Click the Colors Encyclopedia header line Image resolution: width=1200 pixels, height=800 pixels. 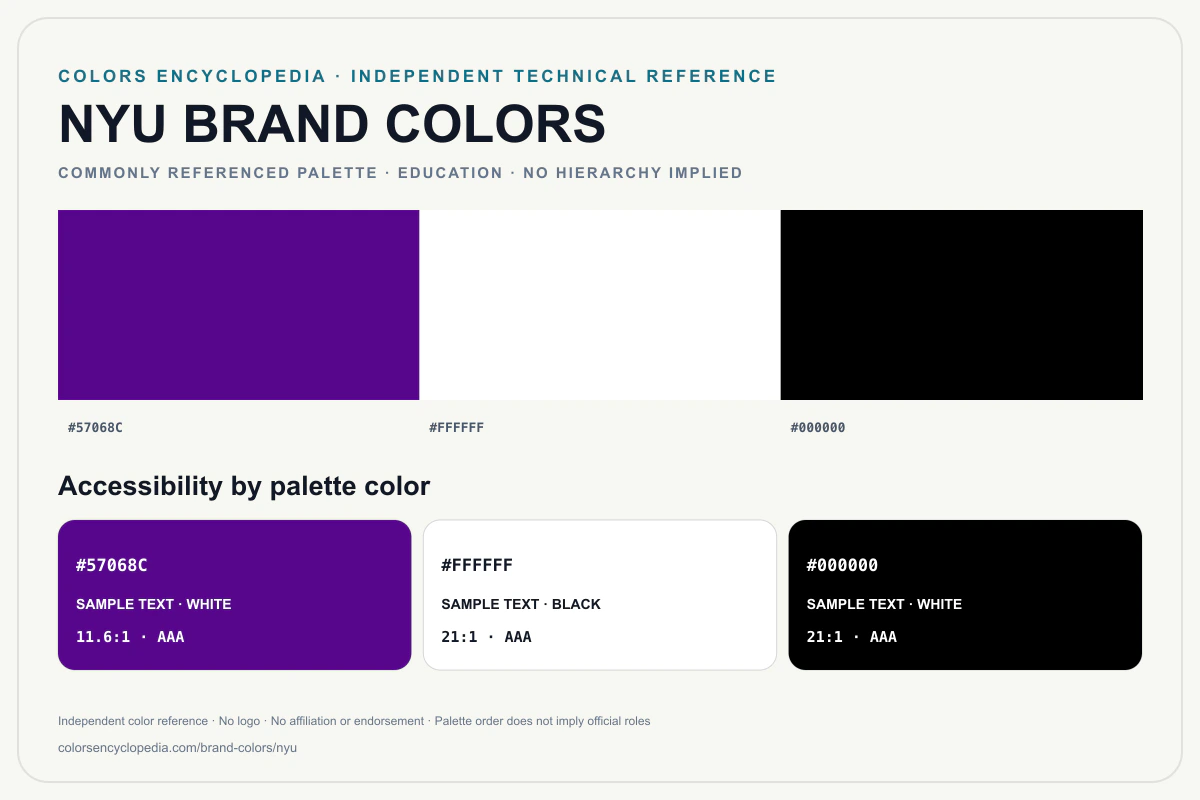click(417, 76)
